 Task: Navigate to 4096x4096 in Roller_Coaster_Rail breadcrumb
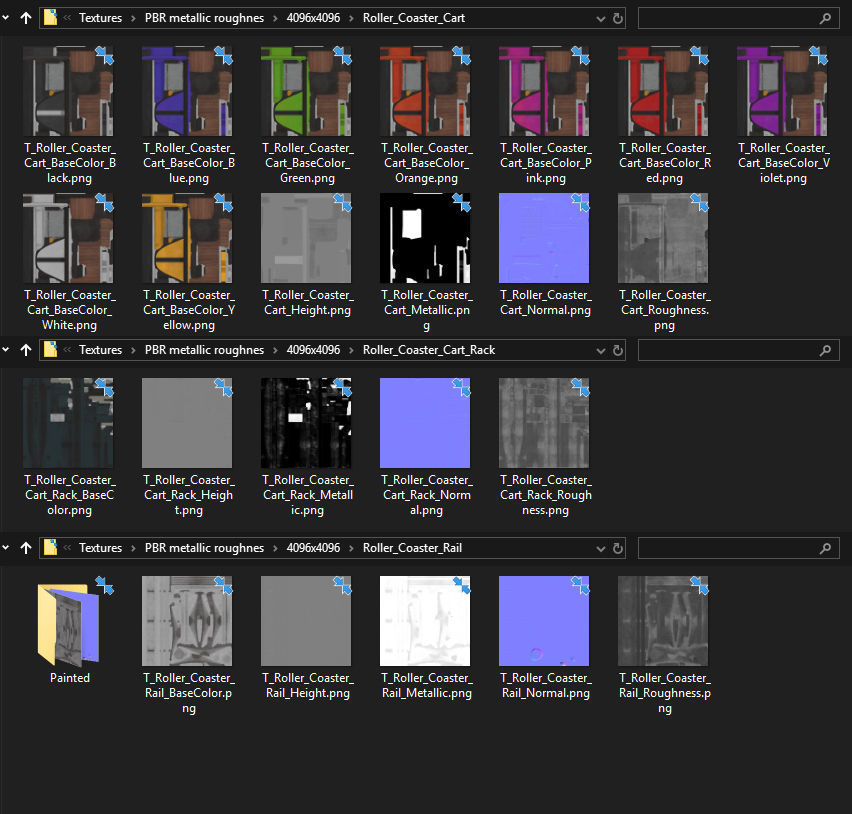[314, 548]
